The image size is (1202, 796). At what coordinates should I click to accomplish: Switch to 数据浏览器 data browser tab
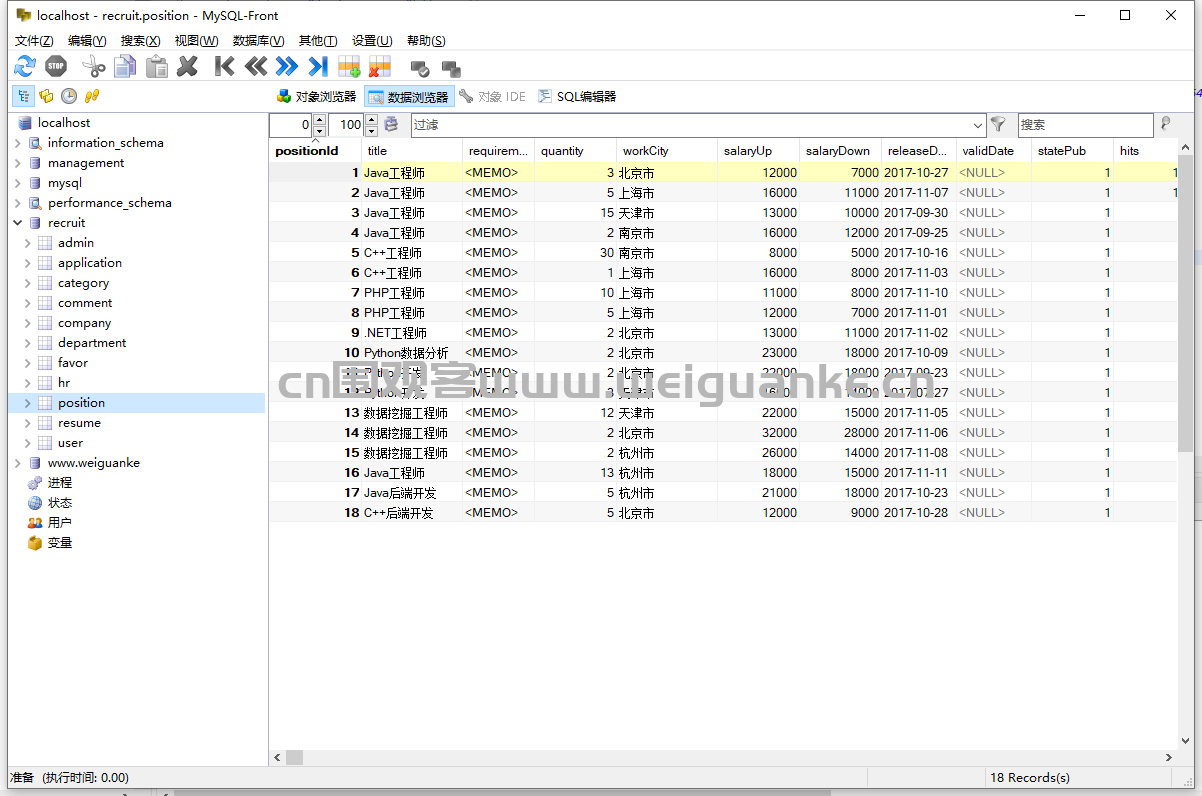click(x=409, y=97)
